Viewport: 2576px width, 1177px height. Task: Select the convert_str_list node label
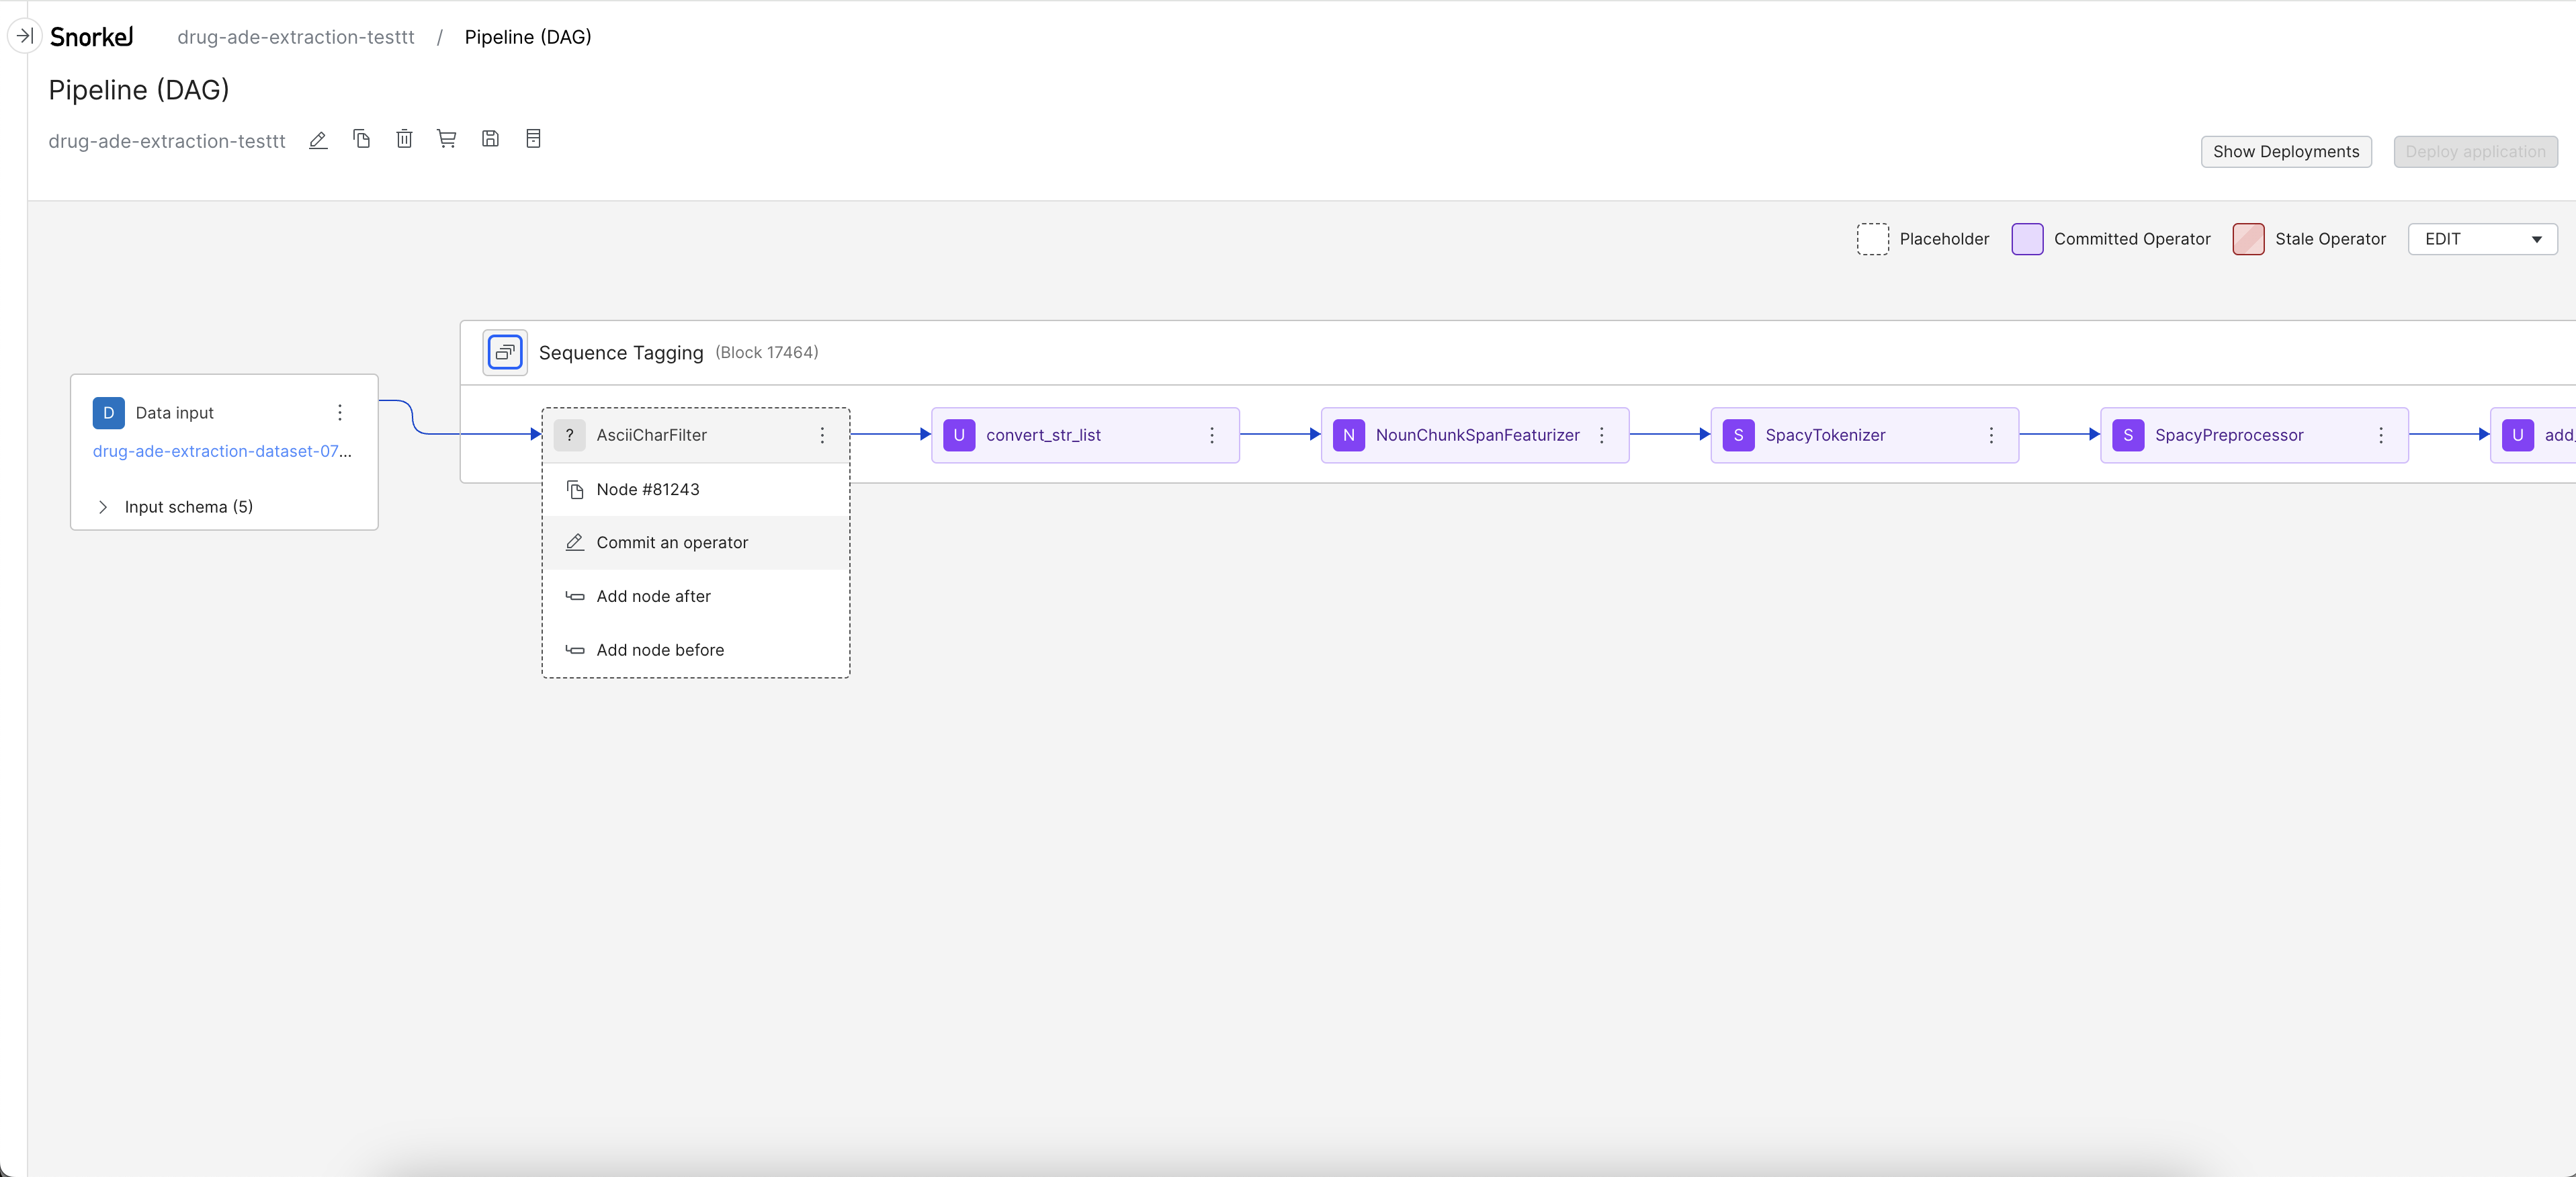pyautogui.click(x=1043, y=435)
